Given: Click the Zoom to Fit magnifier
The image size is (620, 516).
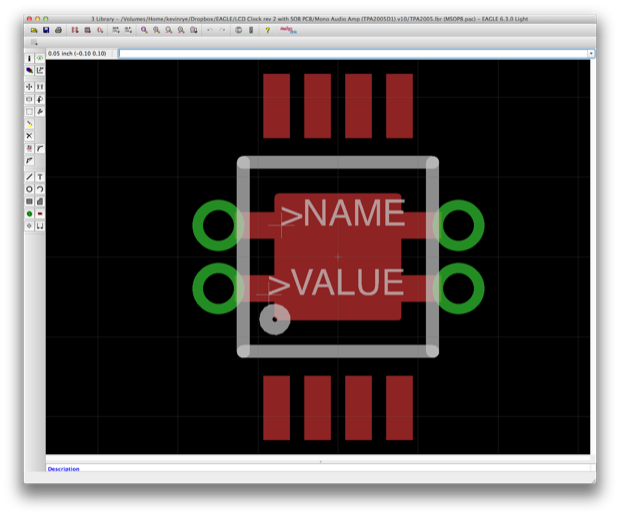Looking at the screenshot, I should [144, 30].
